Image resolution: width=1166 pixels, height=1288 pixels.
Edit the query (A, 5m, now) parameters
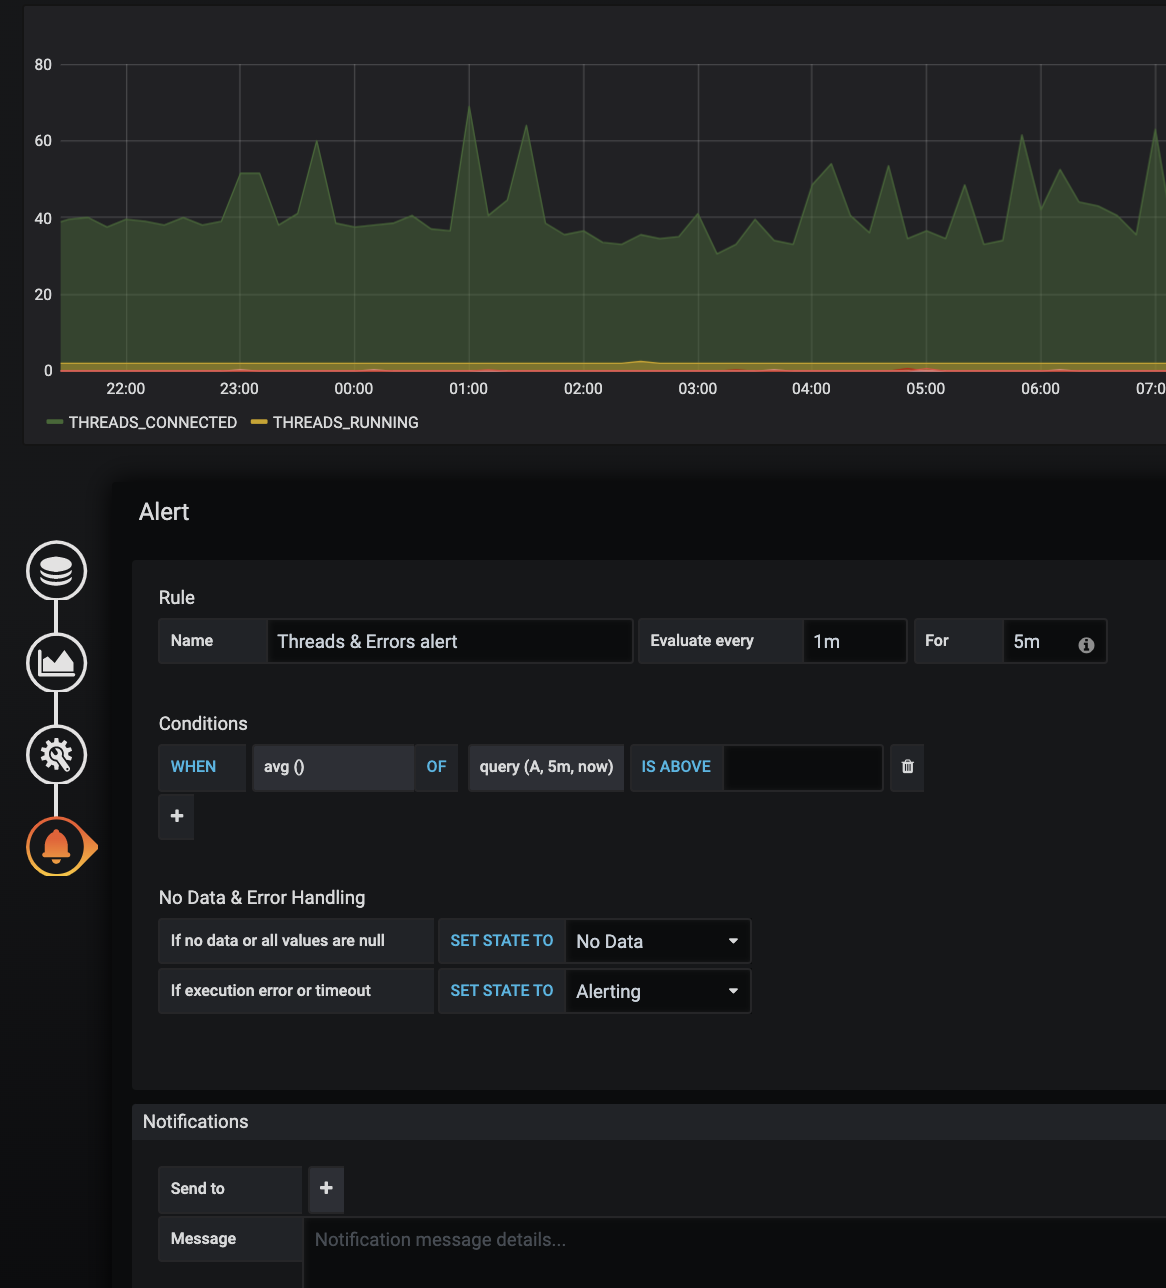point(546,767)
